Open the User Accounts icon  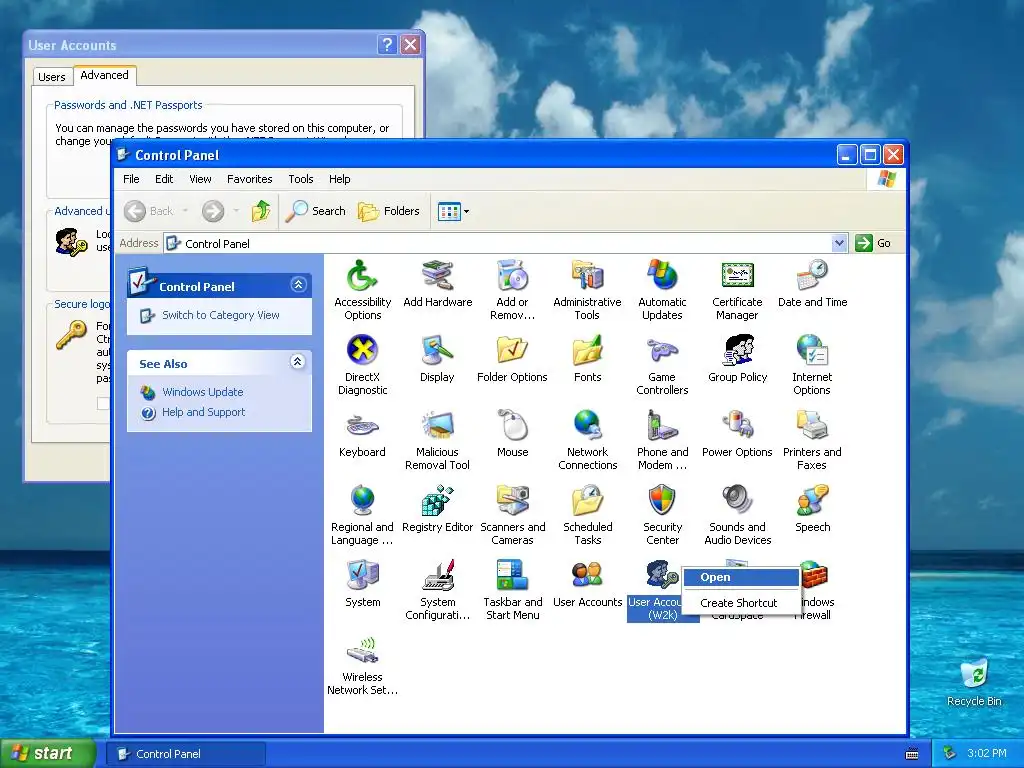pos(587,584)
